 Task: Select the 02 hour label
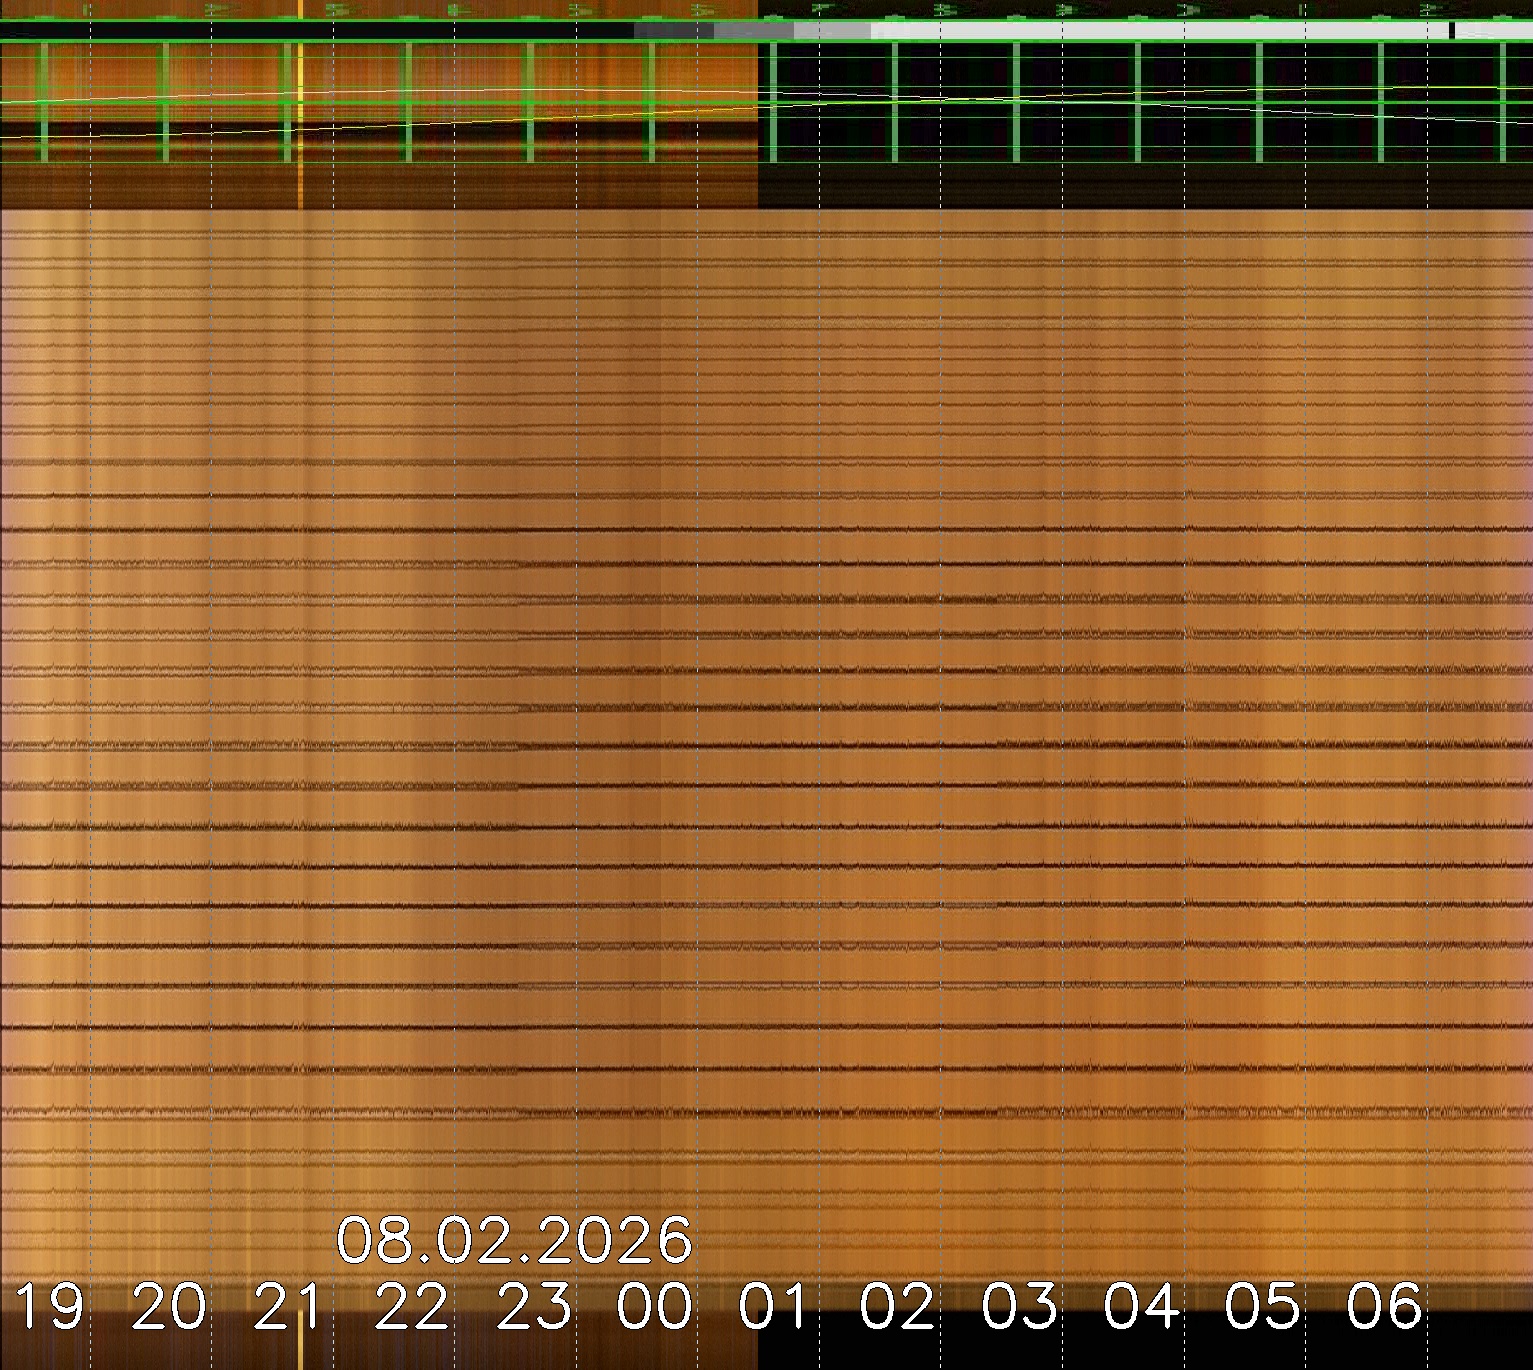898,1307
